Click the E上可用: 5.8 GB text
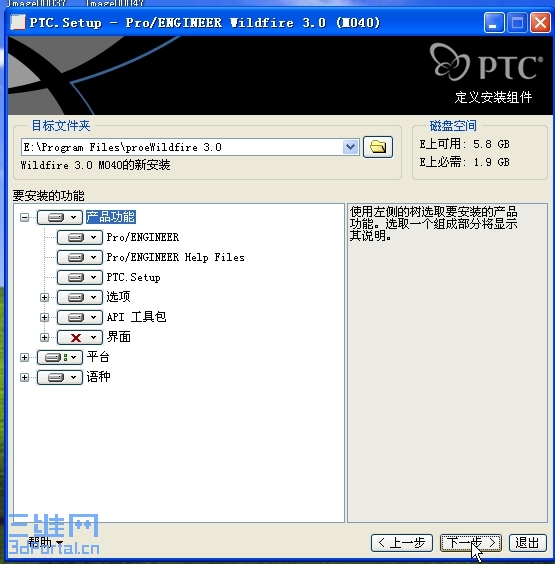 (464, 144)
